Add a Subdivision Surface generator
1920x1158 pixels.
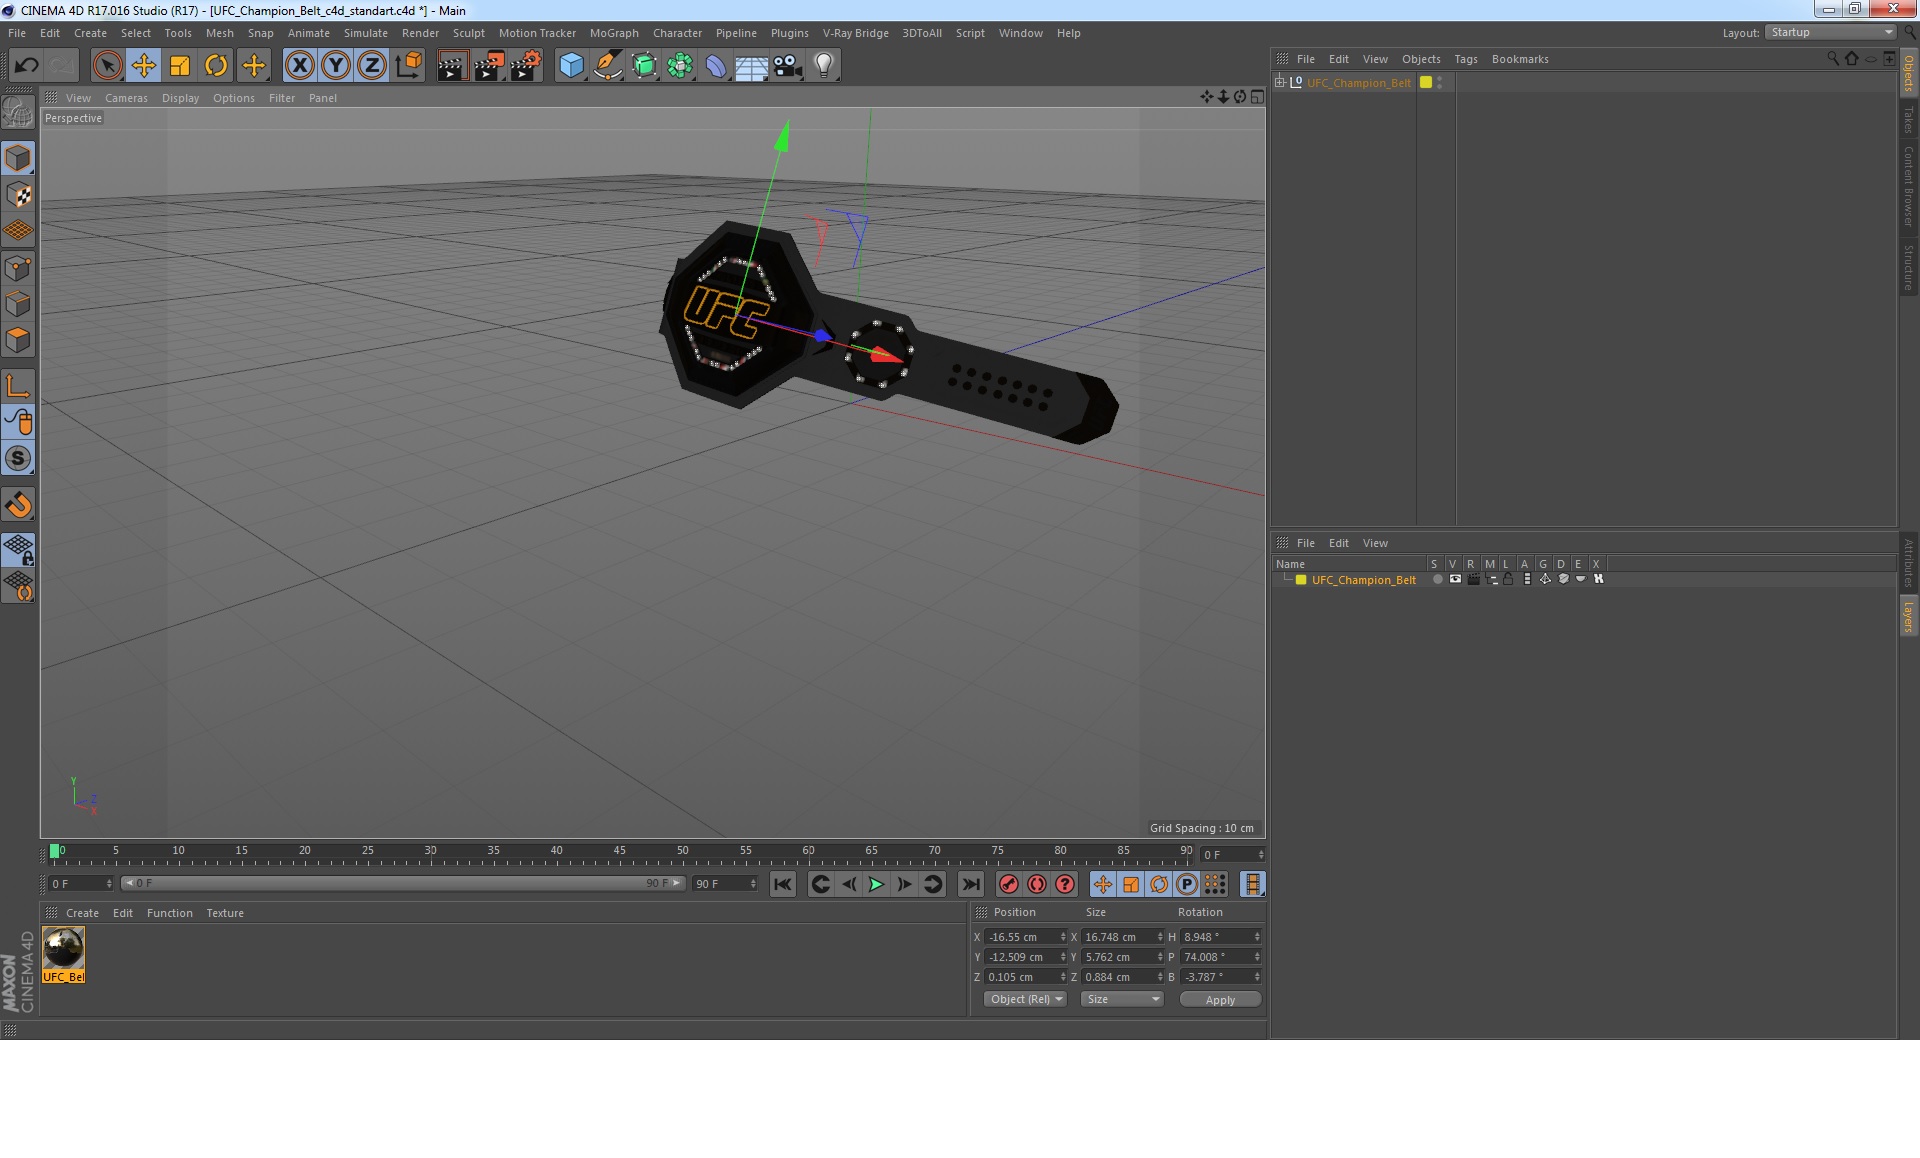[x=644, y=66]
